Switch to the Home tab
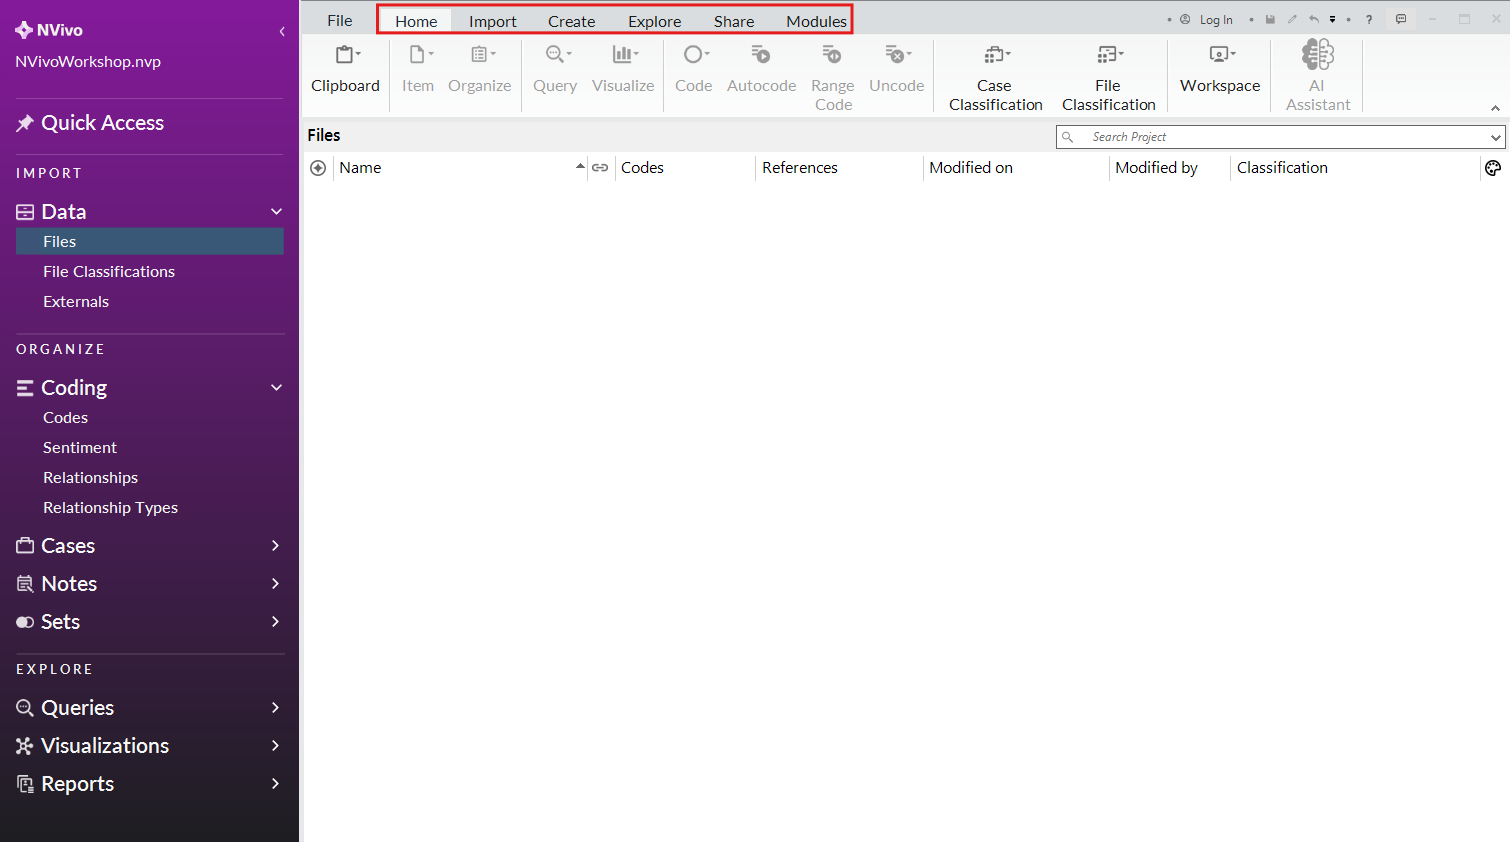This screenshot has width=1510, height=842. [416, 21]
